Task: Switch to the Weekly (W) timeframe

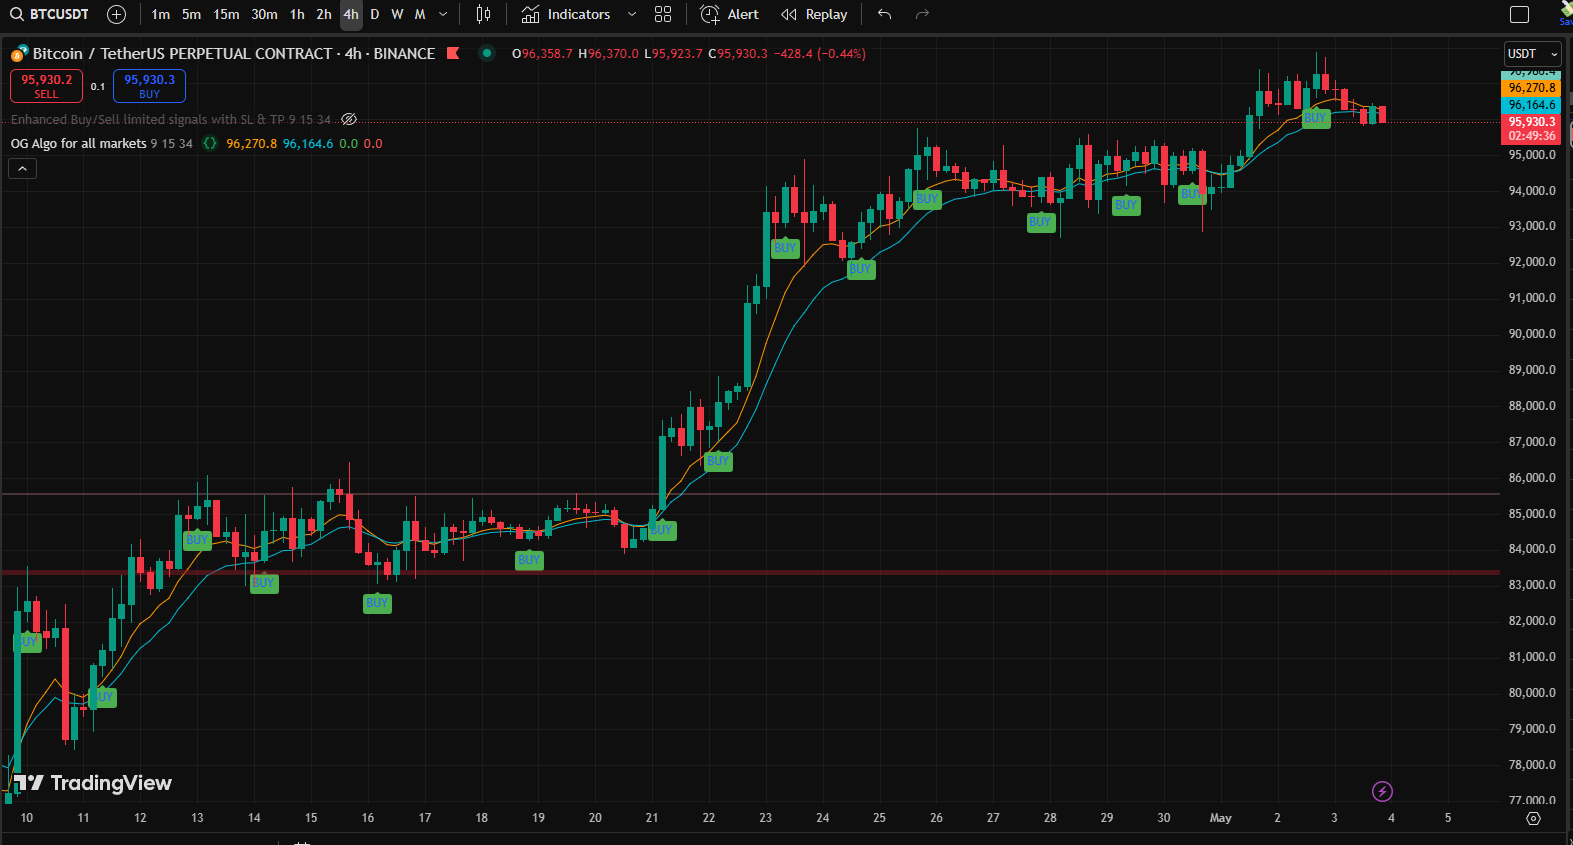Action: 397,14
